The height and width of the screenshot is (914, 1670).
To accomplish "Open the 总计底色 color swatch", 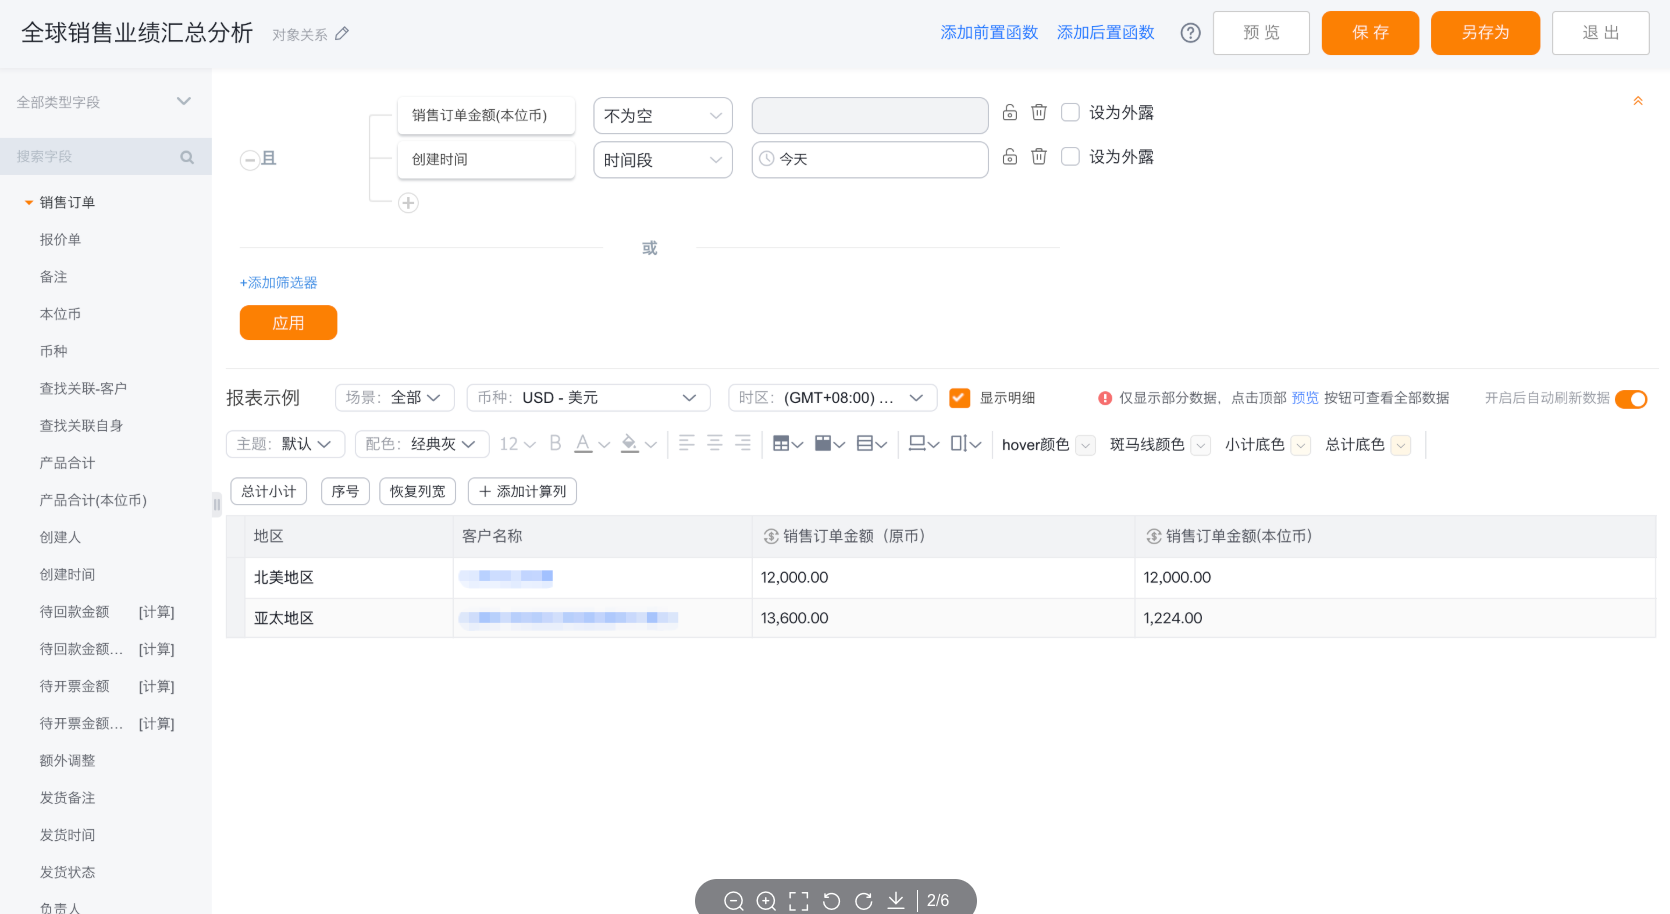I will [x=1400, y=445].
